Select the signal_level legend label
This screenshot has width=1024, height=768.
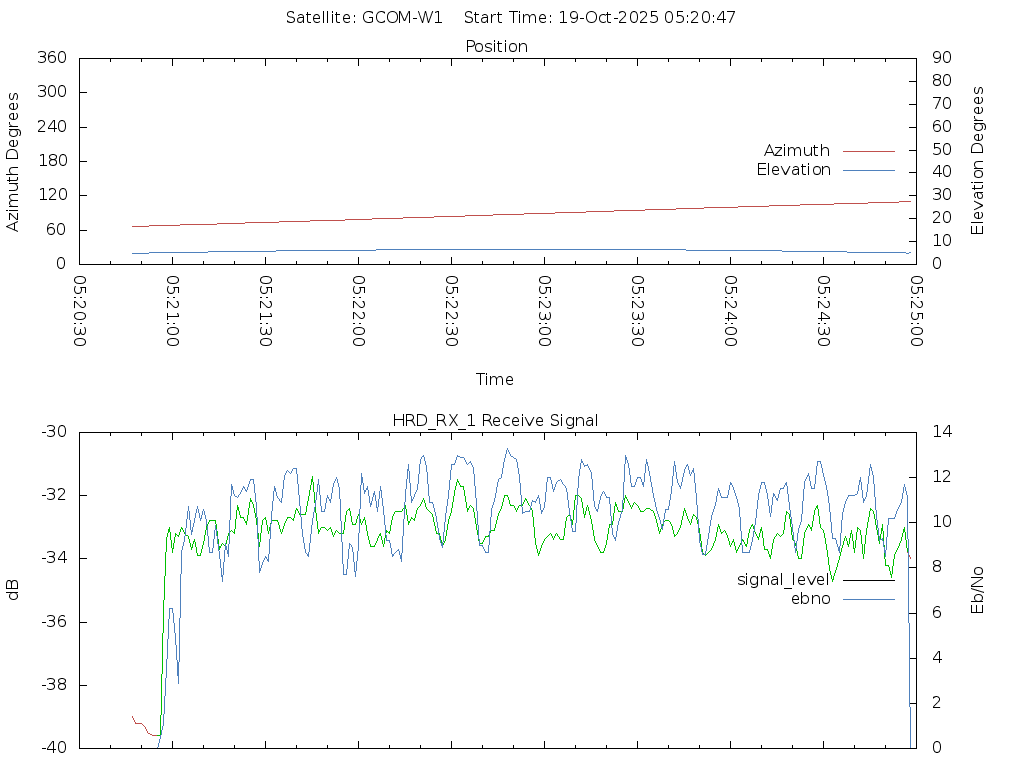(x=783, y=579)
